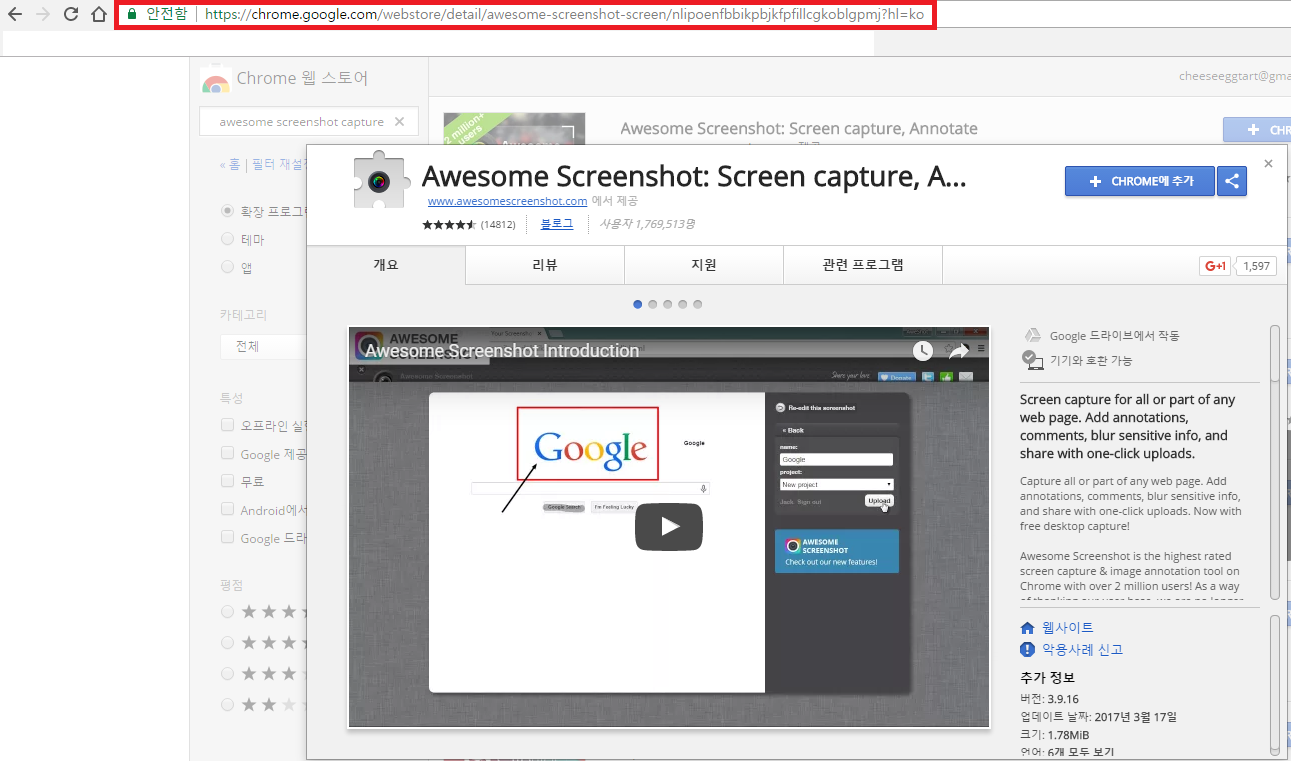Click the Chrome 웹 스토어 title text

coord(303,79)
